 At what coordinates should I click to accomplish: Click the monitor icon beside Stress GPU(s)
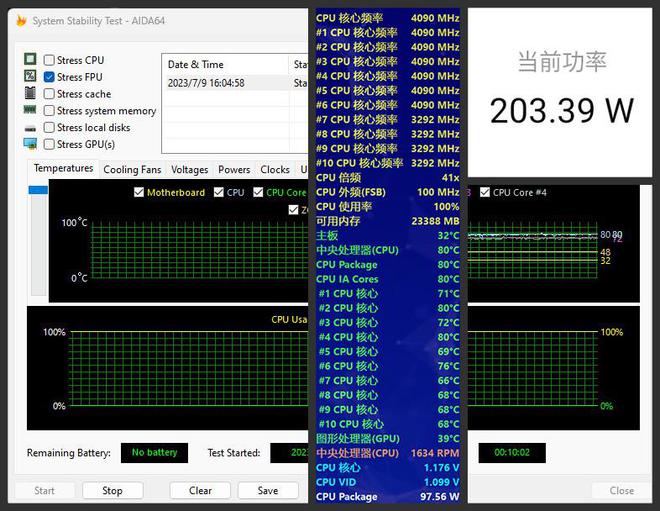click(30, 144)
